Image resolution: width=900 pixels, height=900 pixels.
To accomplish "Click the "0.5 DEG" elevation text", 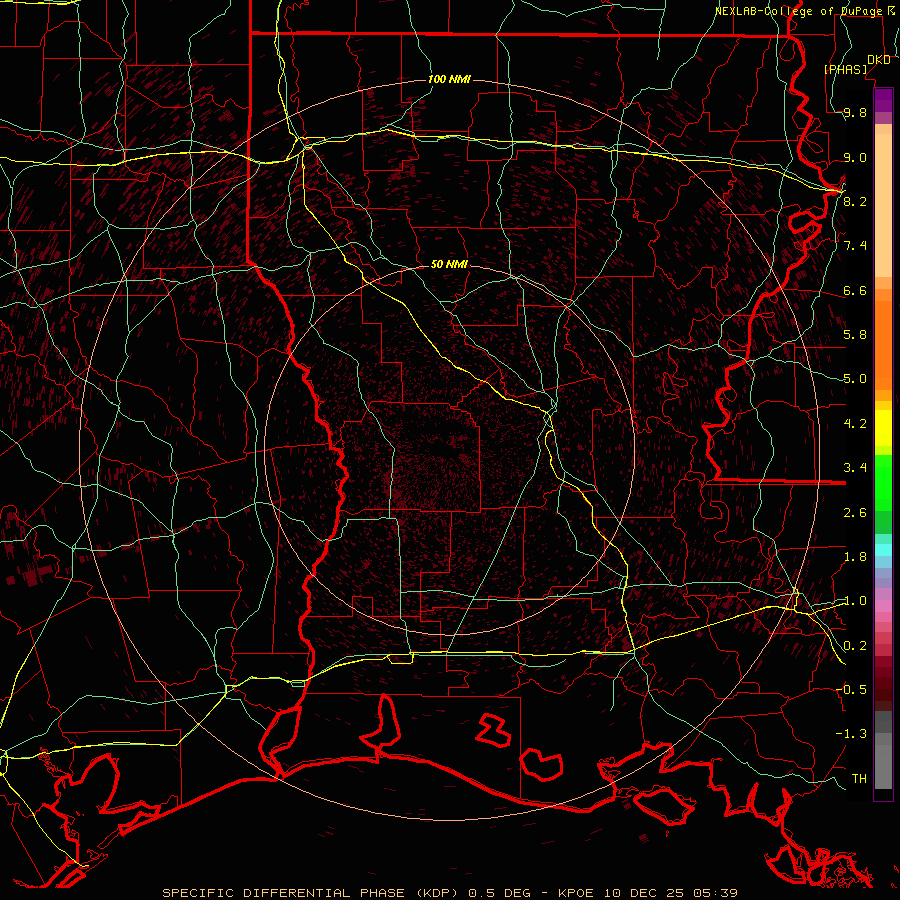I will [x=501, y=893].
